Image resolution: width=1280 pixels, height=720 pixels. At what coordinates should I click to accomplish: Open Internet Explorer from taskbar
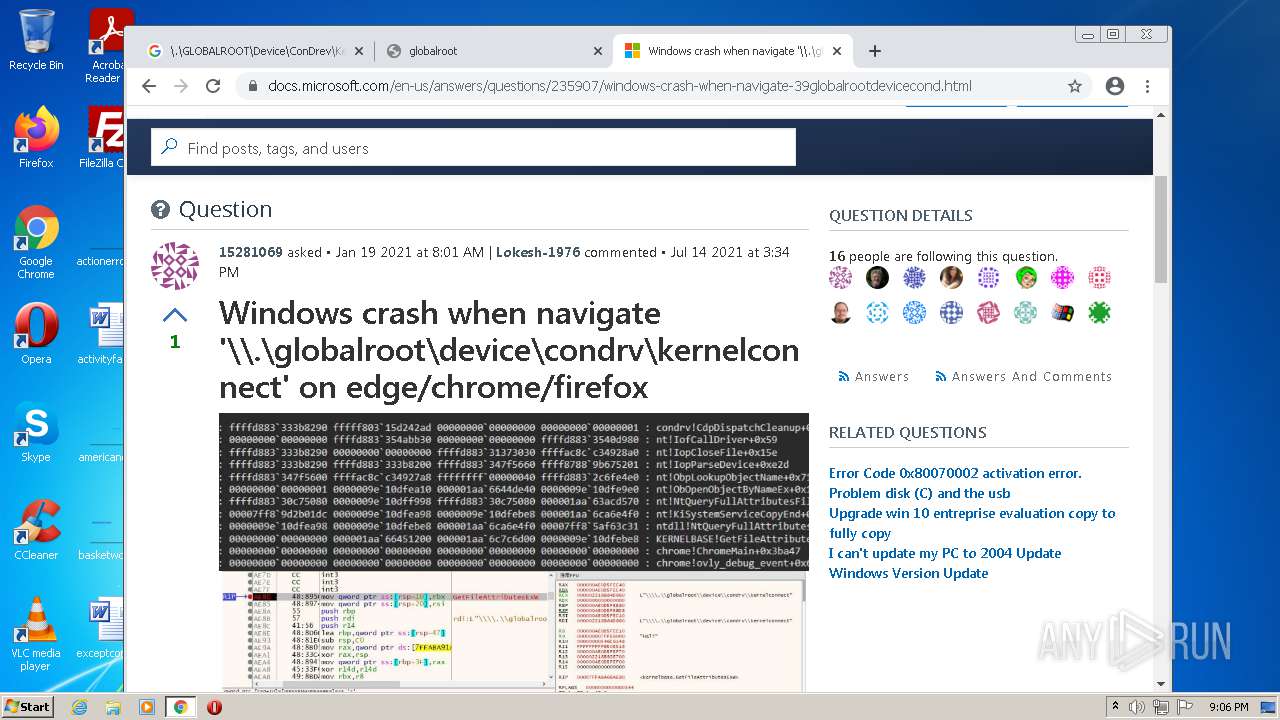[79, 707]
